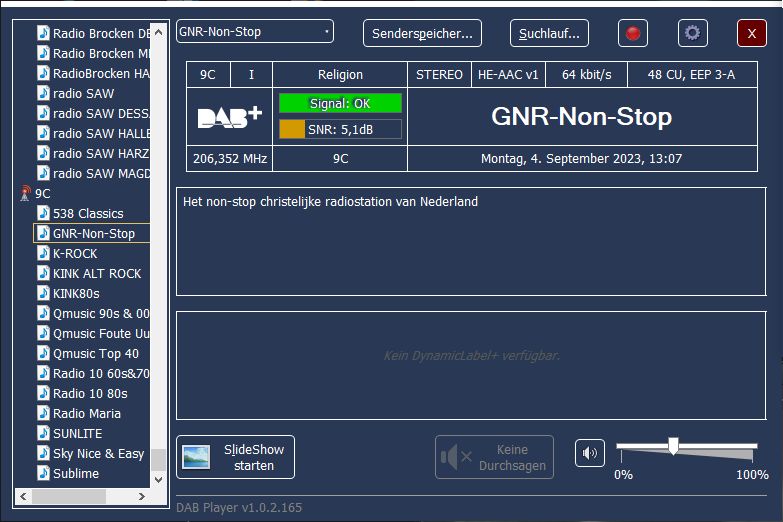Viewport: 783px width, 522px height.
Task: Click the music note icon beside K-ROCK
Action: coord(43,253)
